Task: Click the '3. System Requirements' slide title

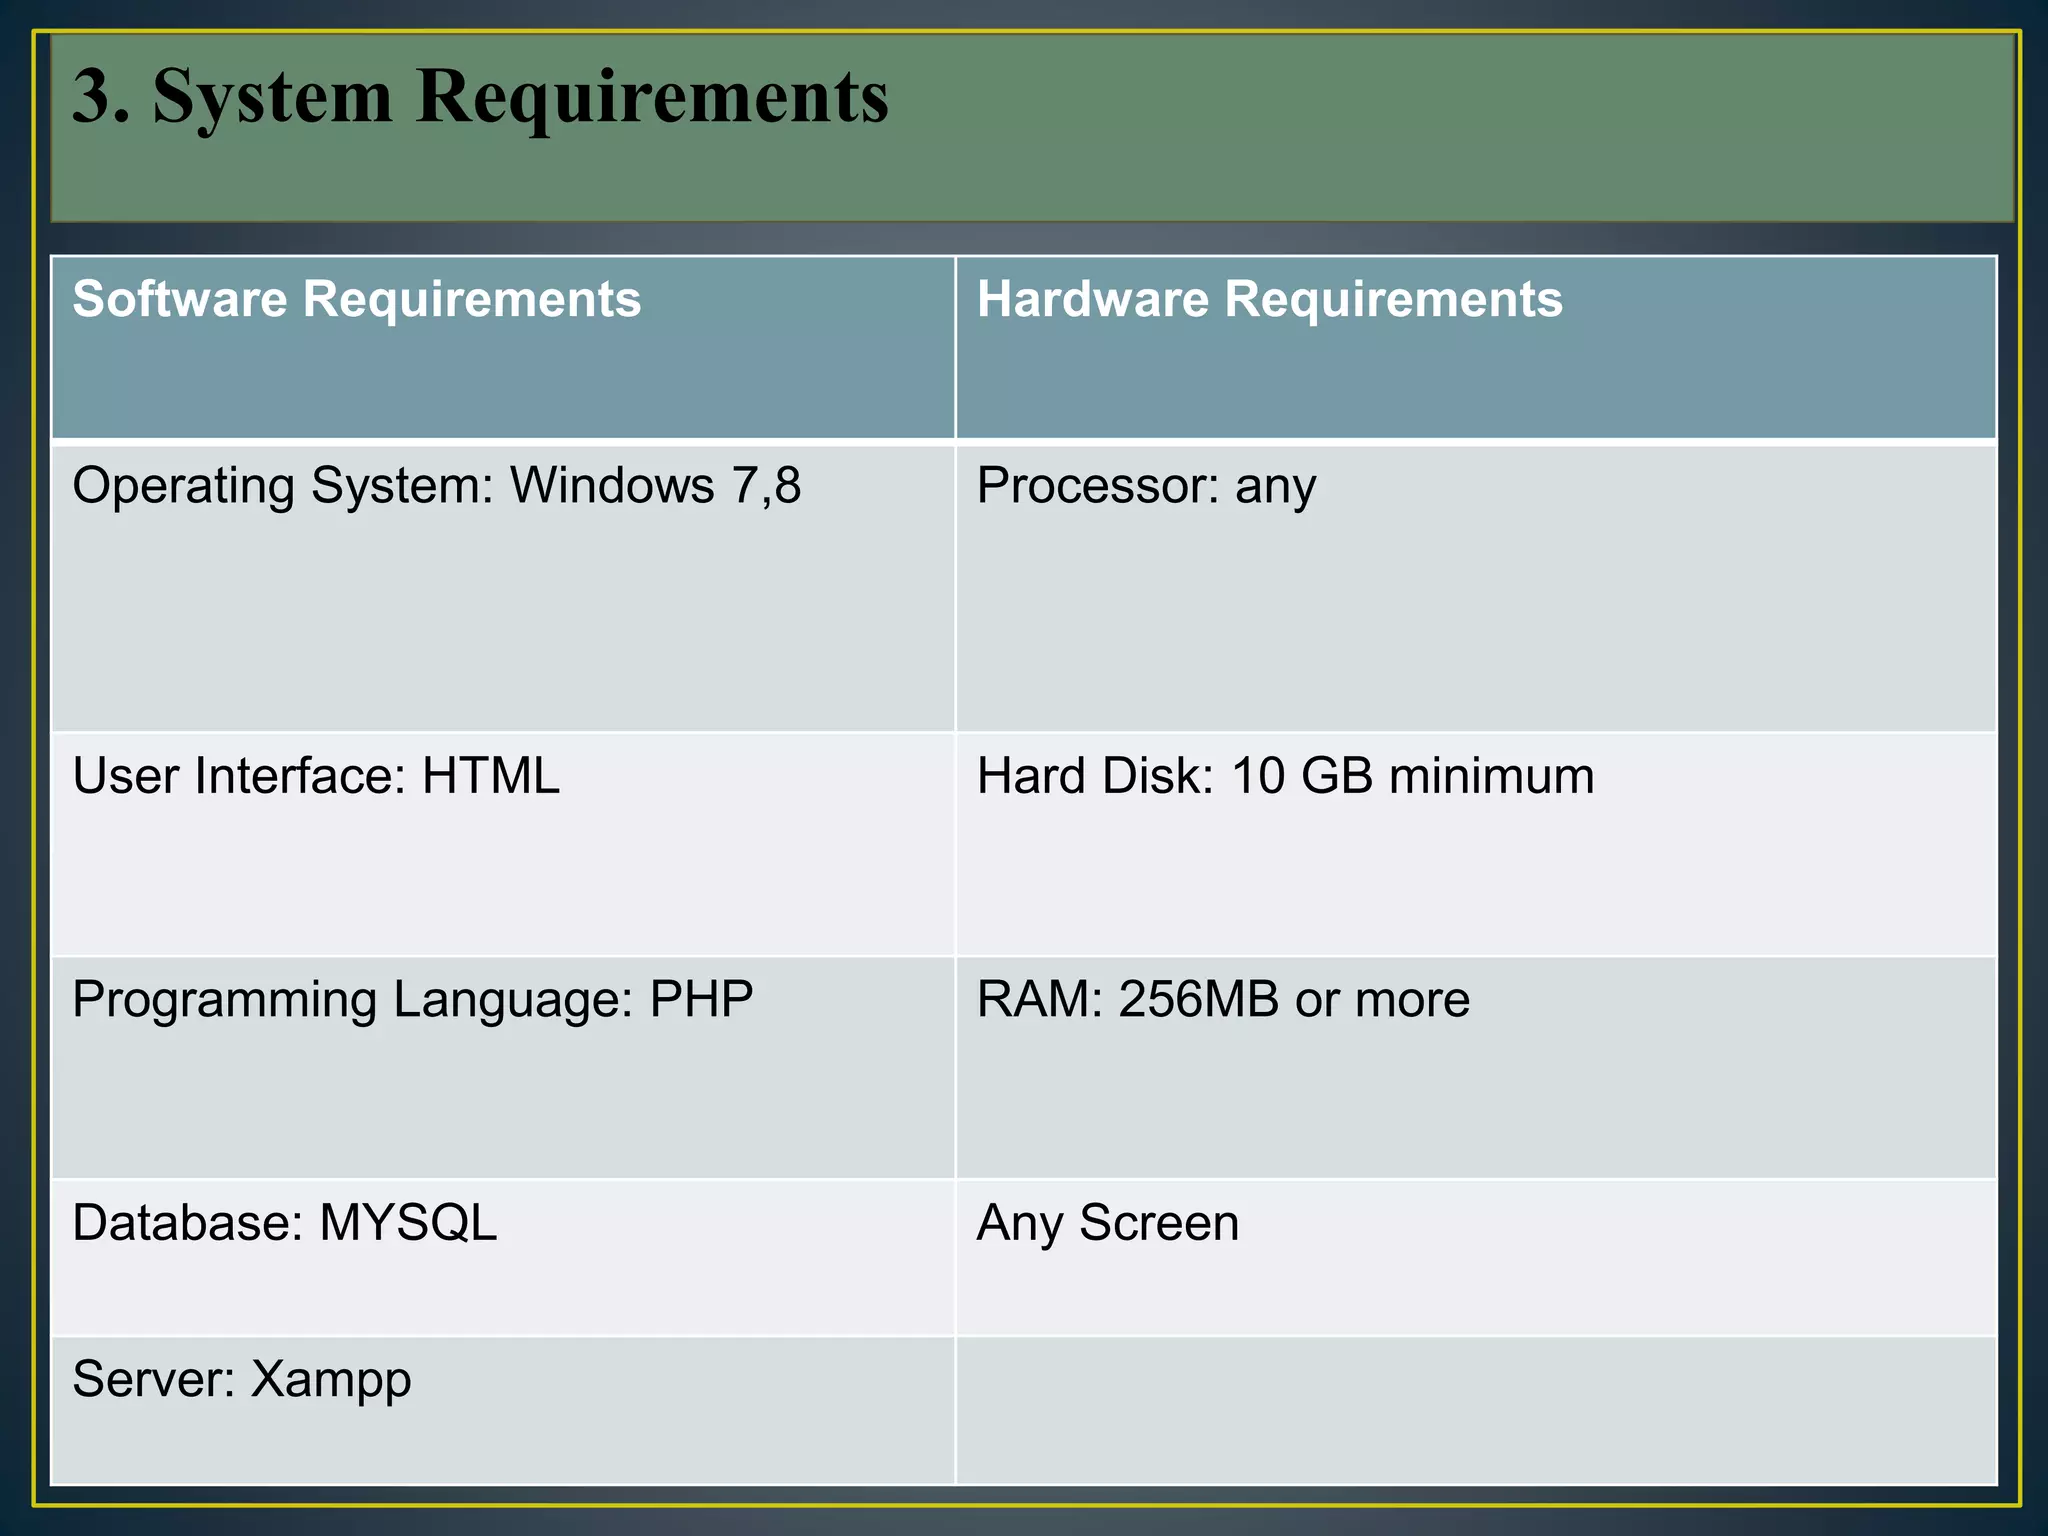Action: [480, 97]
